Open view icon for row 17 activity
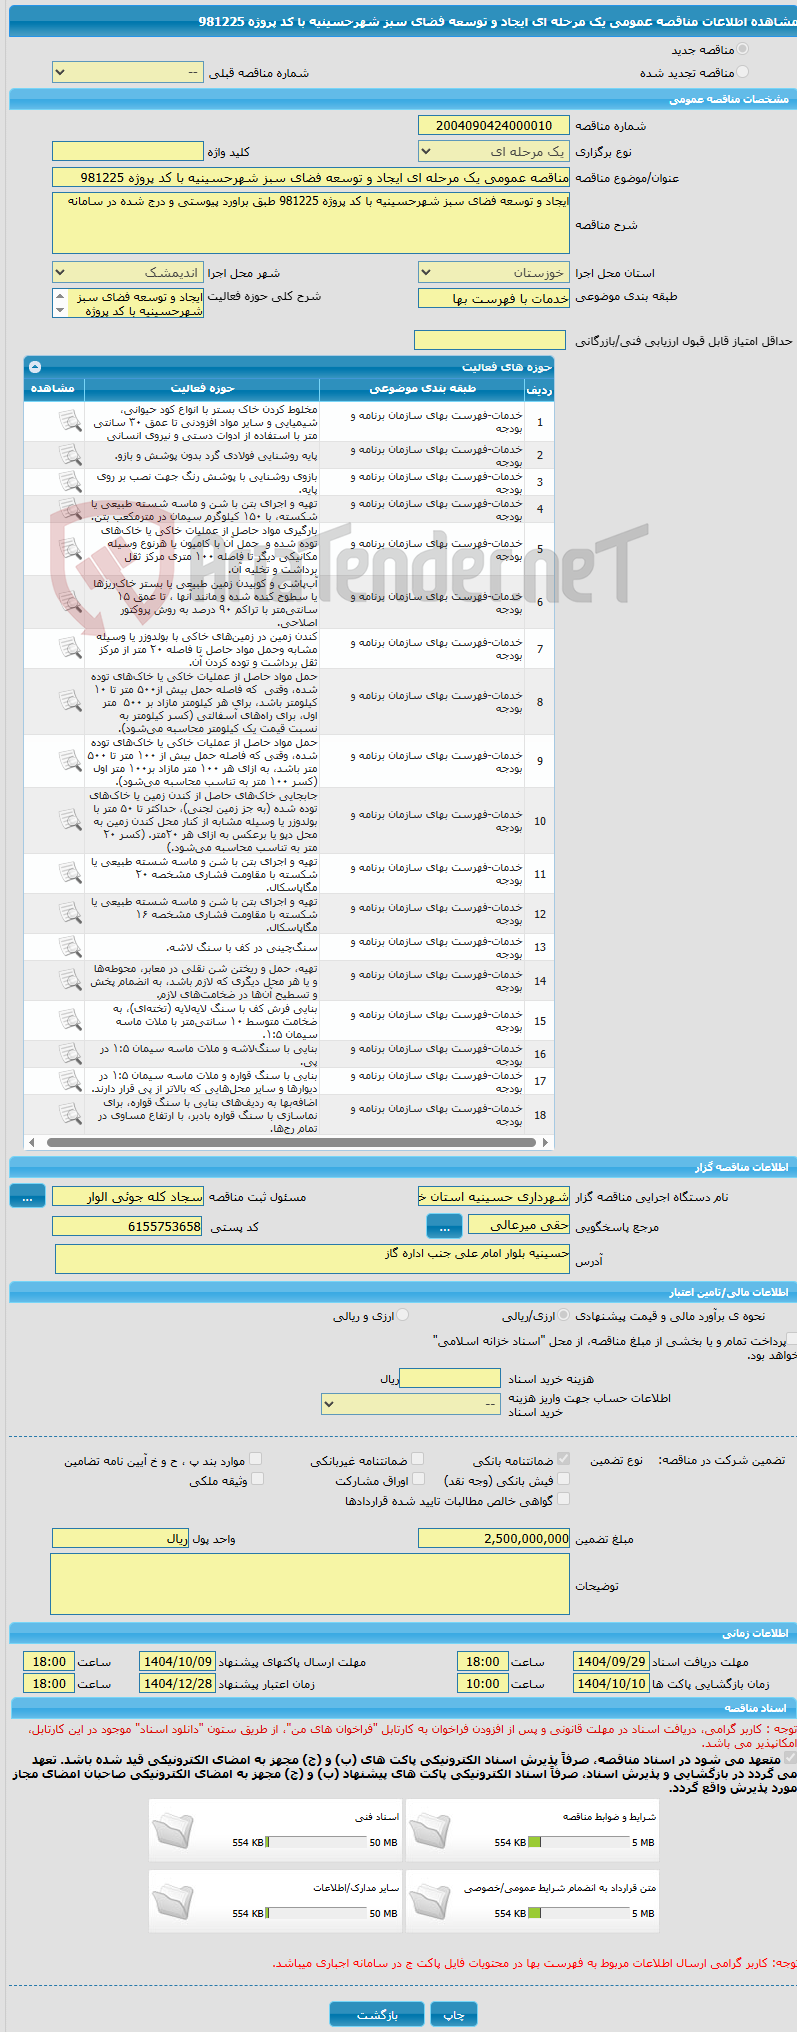 [69, 1080]
